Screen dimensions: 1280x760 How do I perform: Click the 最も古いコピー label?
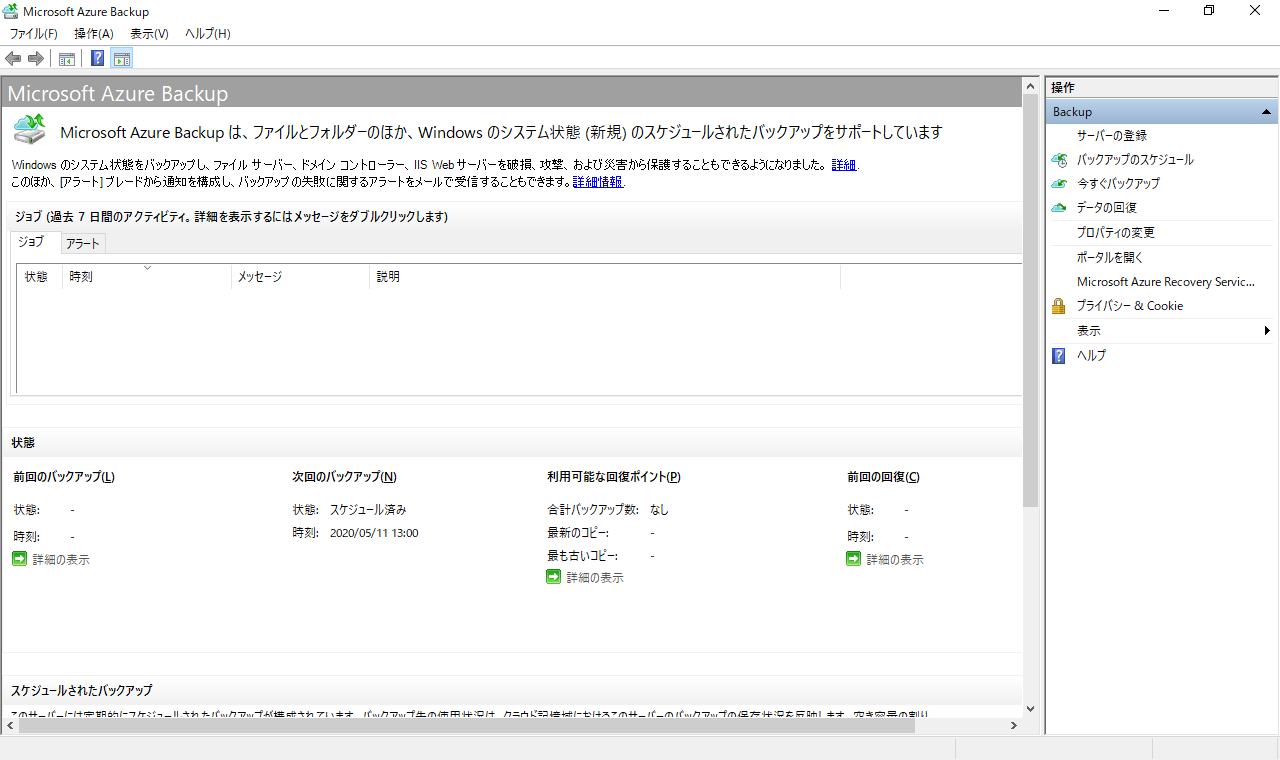pos(582,555)
